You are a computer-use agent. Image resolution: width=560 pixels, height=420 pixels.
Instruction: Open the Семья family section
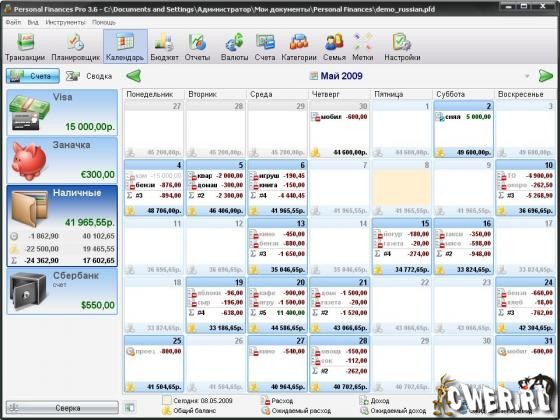point(334,47)
